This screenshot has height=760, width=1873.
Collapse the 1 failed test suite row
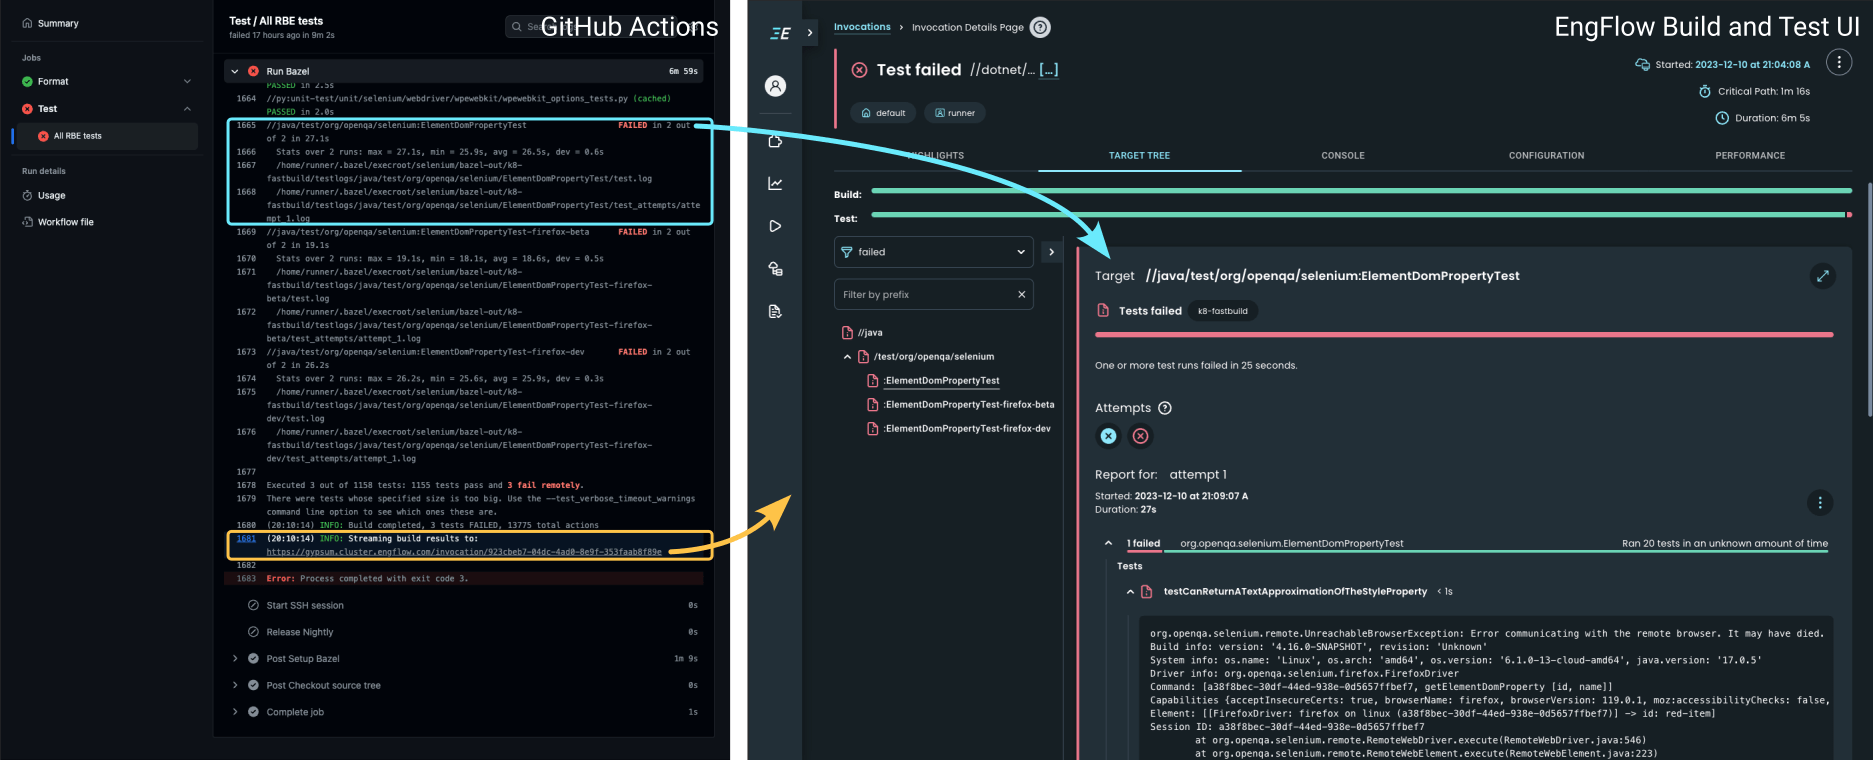click(x=1108, y=543)
